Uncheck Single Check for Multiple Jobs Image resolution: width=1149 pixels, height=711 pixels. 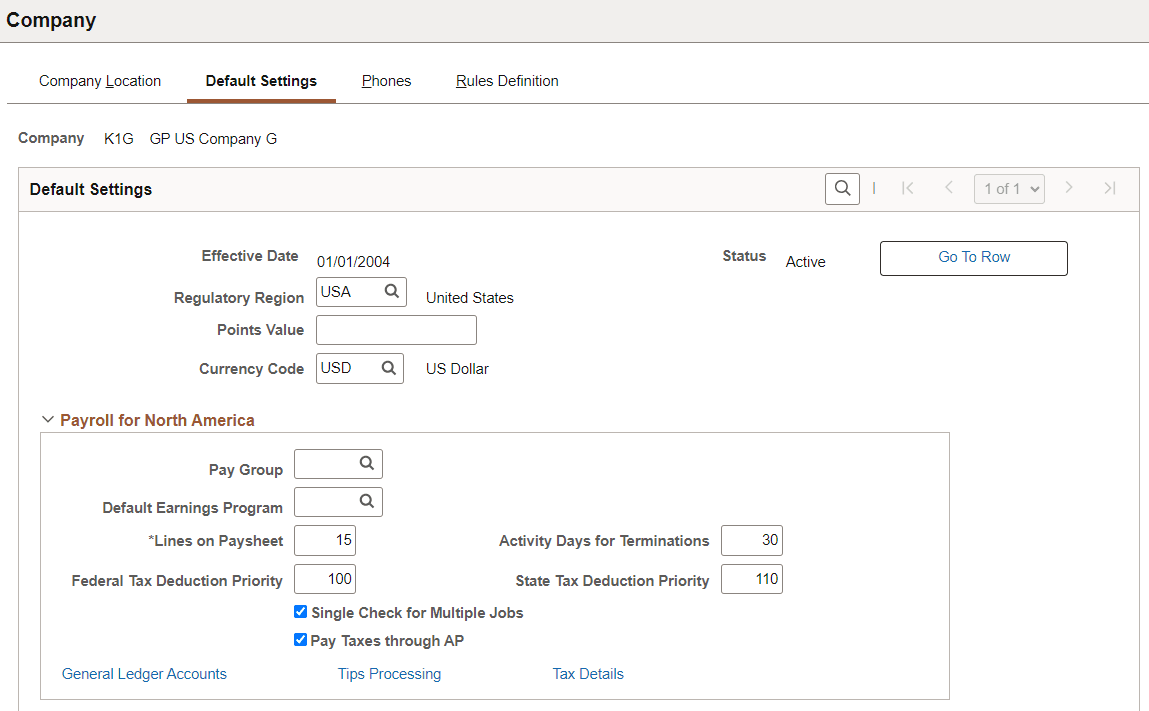(300, 611)
